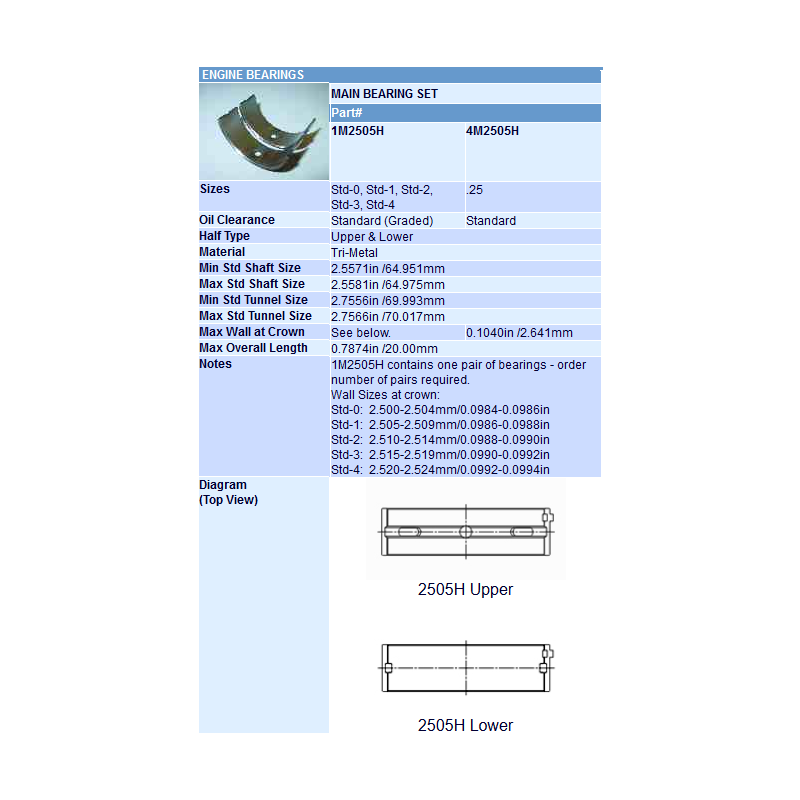Click the .25 size value
Image resolution: width=800 pixels, height=800 pixels.
475,189
